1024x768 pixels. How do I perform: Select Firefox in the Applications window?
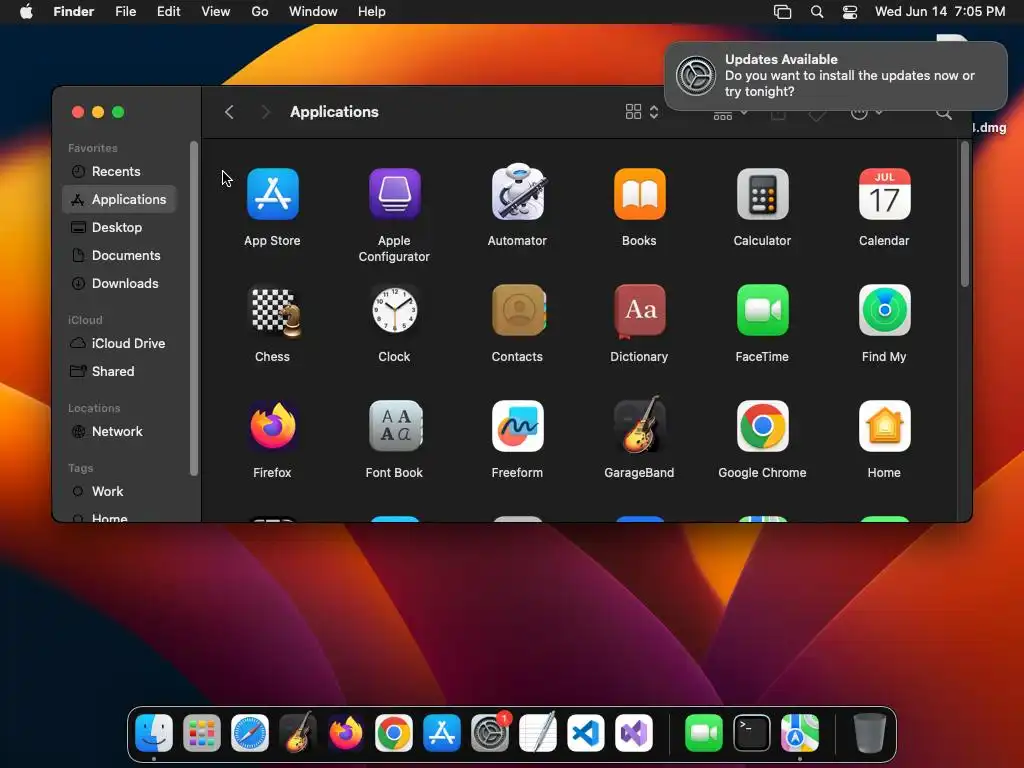272,426
